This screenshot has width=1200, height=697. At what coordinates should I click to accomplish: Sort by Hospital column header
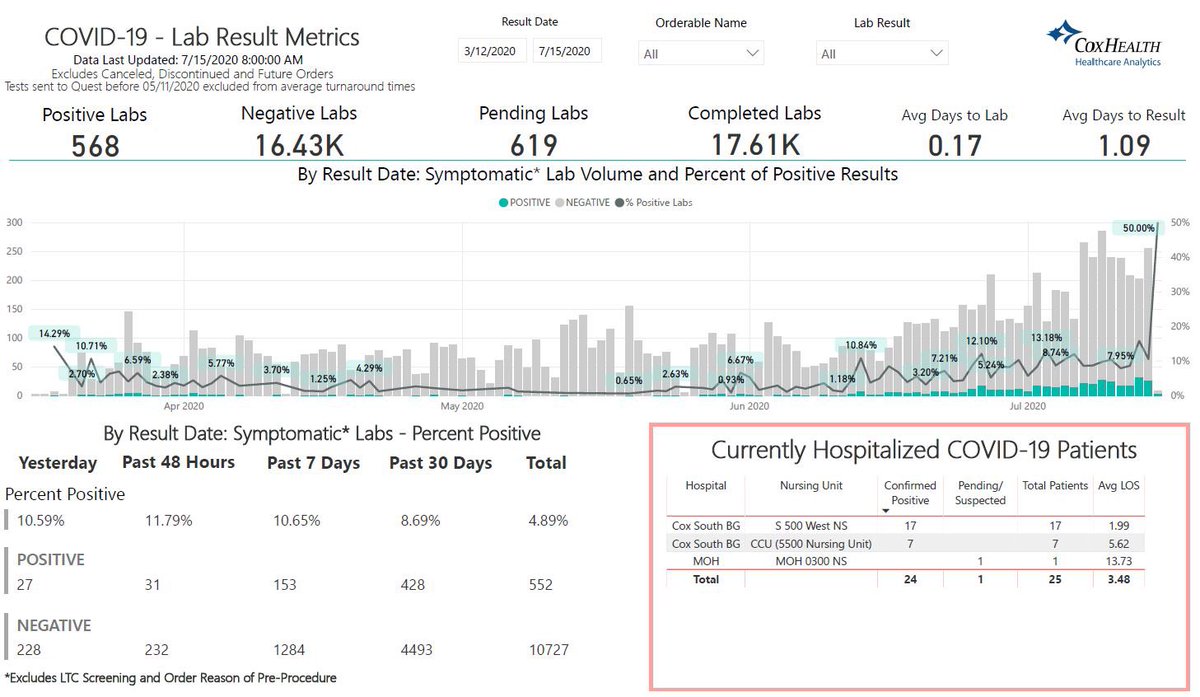click(x=706, y=485)
